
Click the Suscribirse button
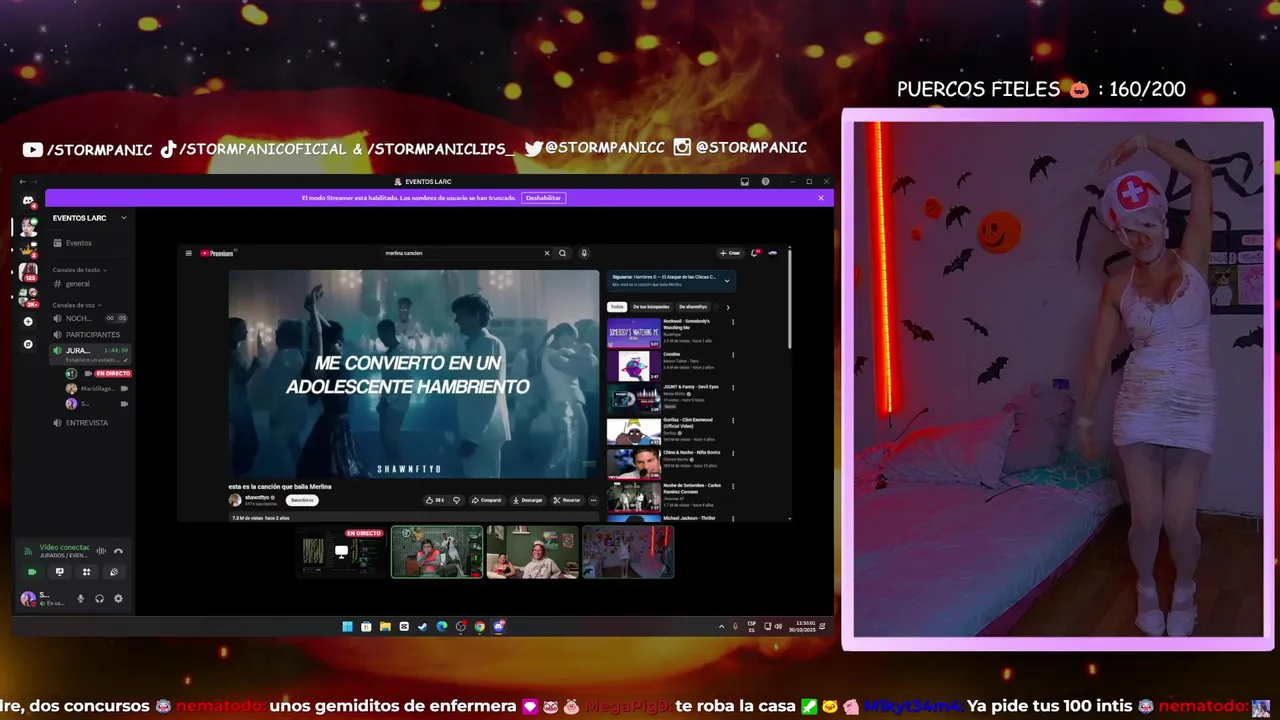302,500
